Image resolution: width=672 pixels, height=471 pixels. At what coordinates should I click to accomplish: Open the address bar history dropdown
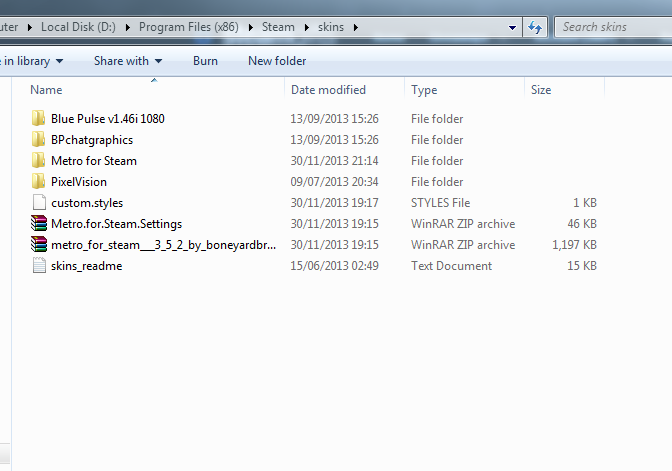[512, 27]
